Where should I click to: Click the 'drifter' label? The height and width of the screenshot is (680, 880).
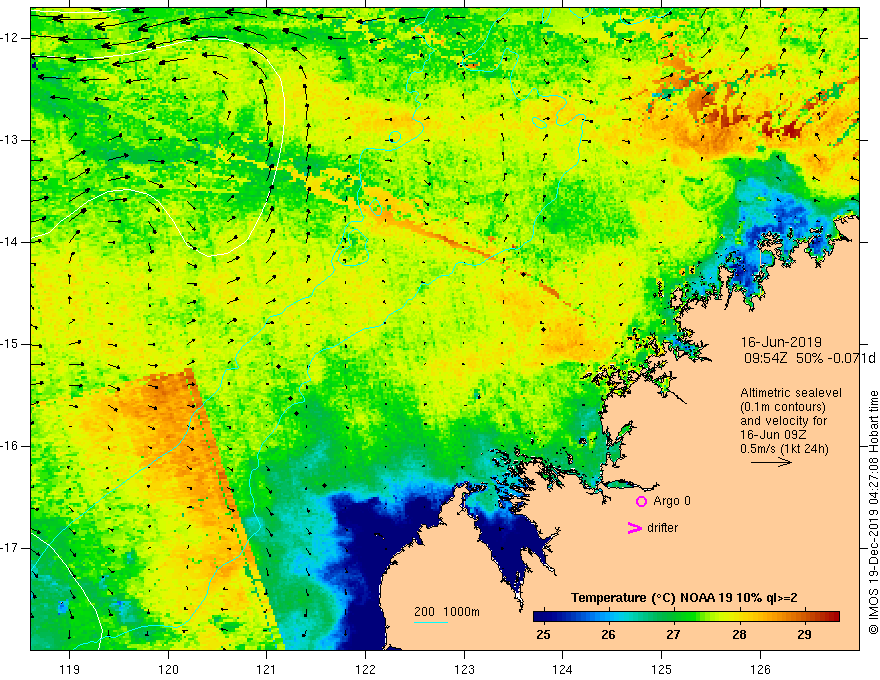(662, 528)
